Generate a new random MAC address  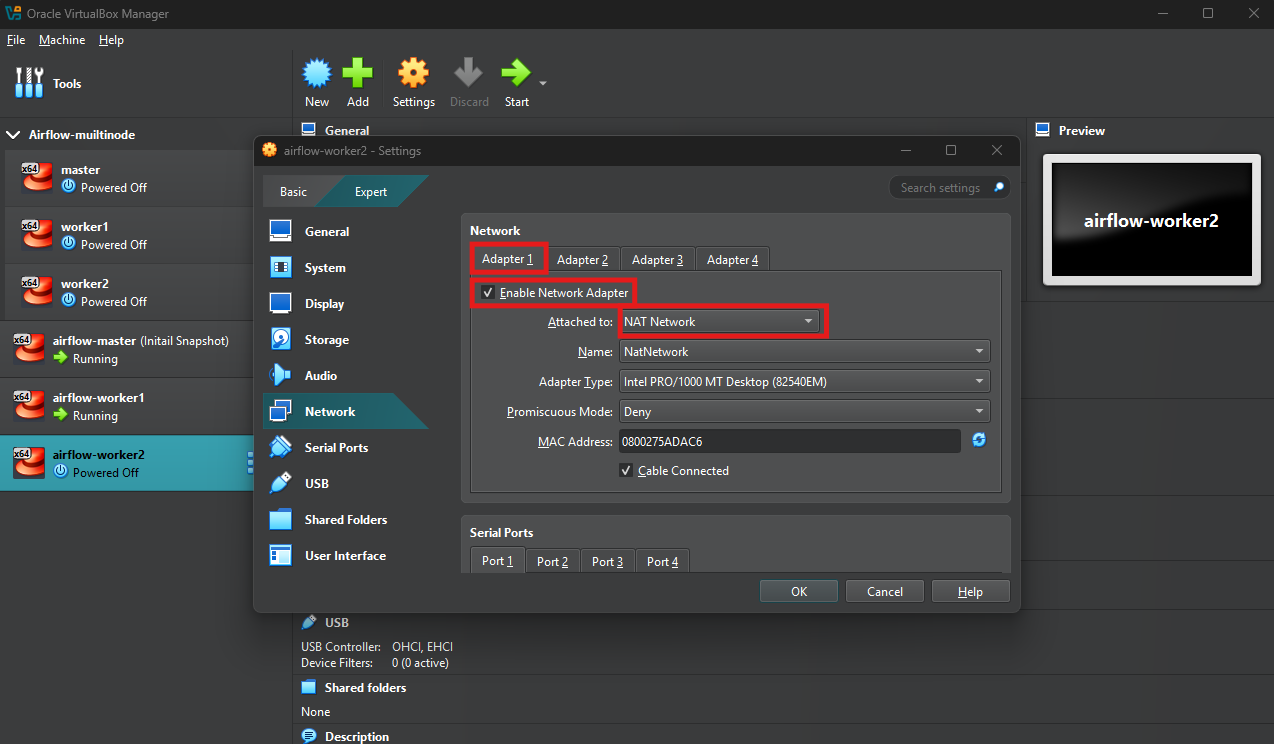(x=979, y=440)
